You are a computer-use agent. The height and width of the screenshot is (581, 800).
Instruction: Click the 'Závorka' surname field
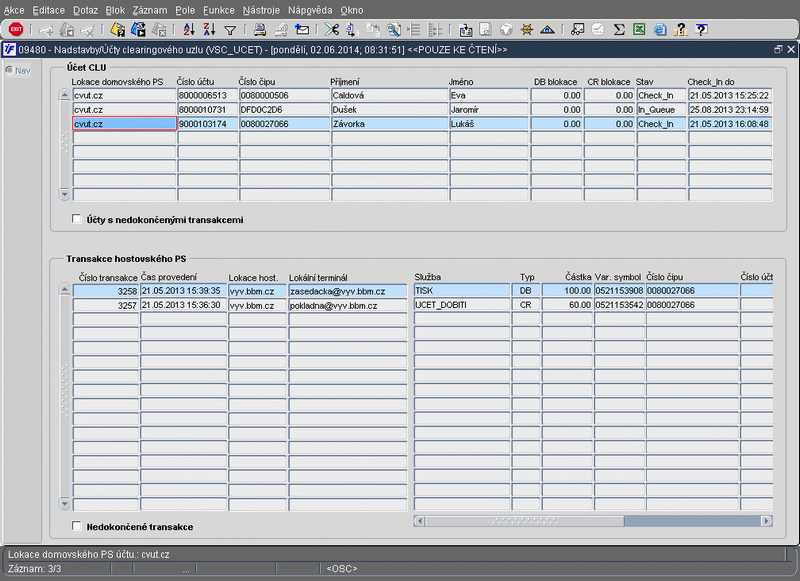[x=389, y=123]
